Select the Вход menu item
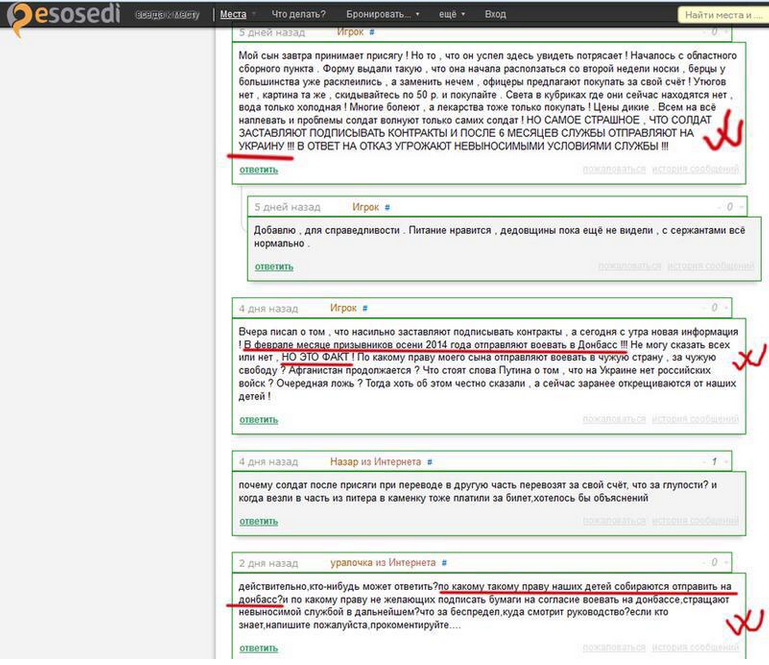 coord(495,14)
